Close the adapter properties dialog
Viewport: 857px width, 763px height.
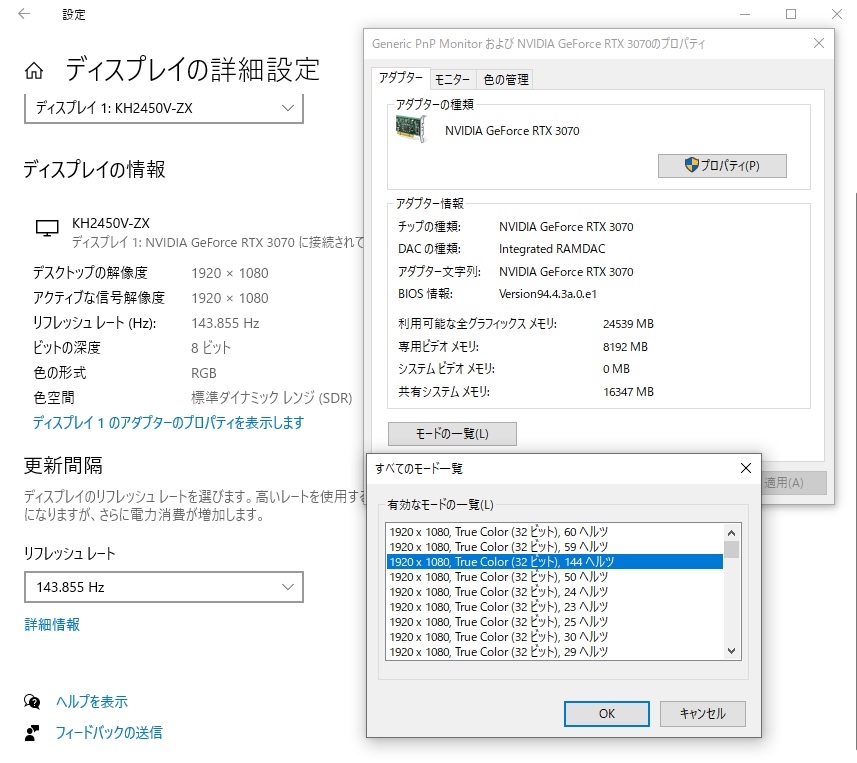(818, 43)
